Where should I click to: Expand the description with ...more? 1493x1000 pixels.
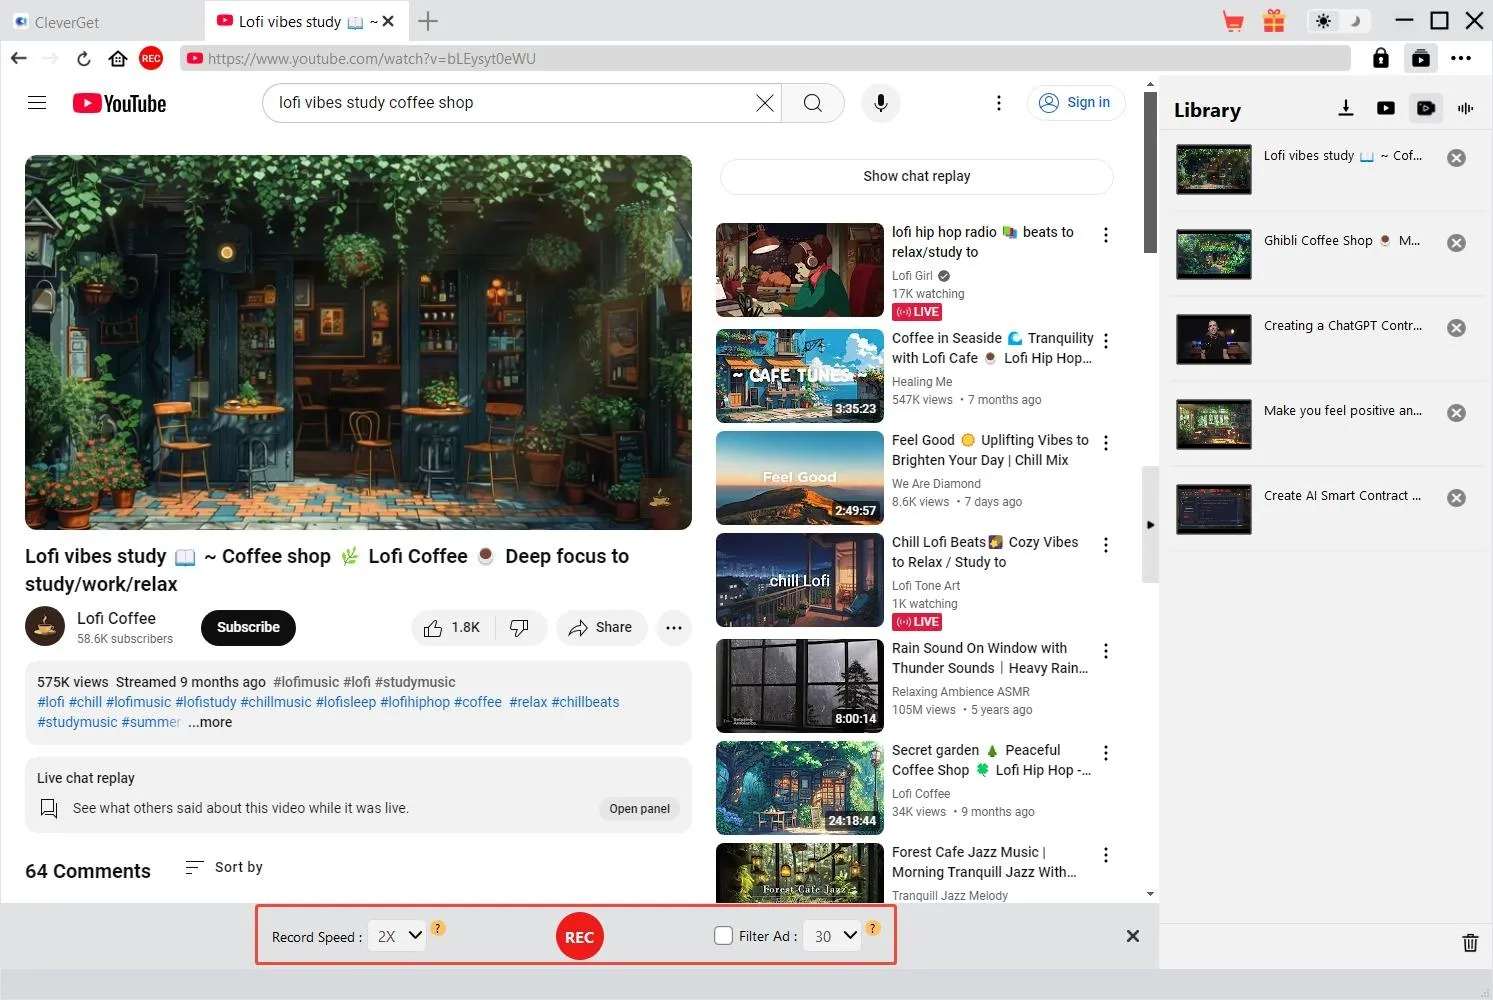210,722
